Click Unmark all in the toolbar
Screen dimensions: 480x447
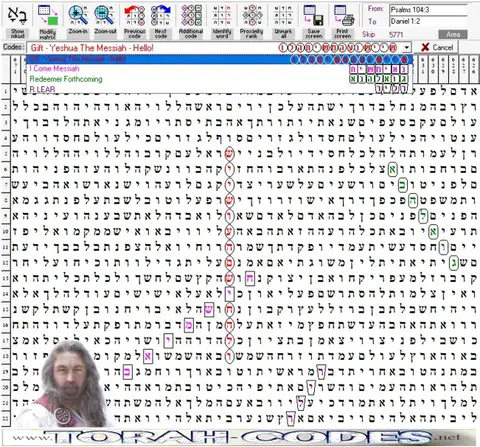(x=283, y=22)
